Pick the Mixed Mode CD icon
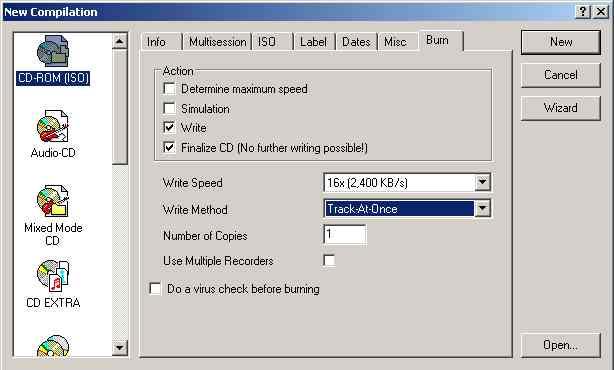 pos(53,201)
